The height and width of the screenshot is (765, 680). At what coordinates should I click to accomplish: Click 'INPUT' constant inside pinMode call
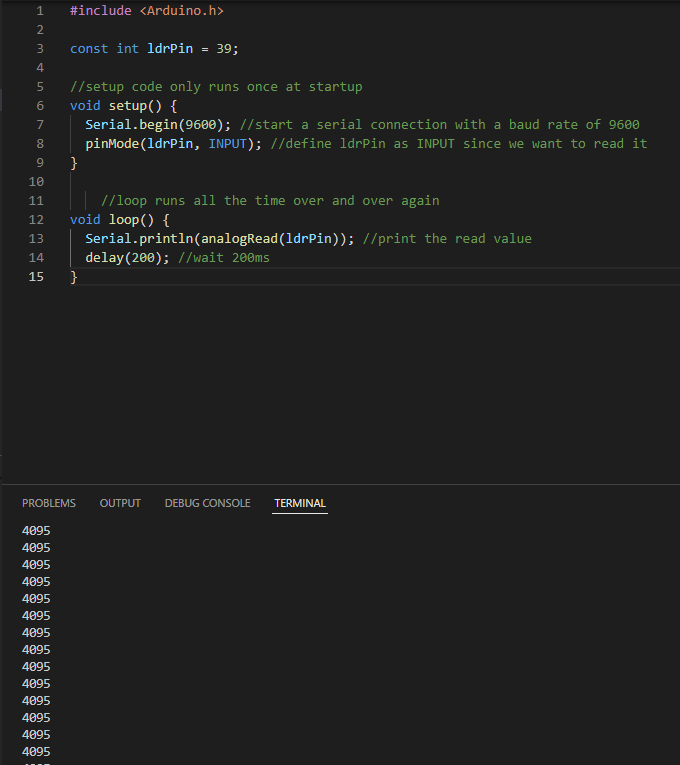pos(227,144)
